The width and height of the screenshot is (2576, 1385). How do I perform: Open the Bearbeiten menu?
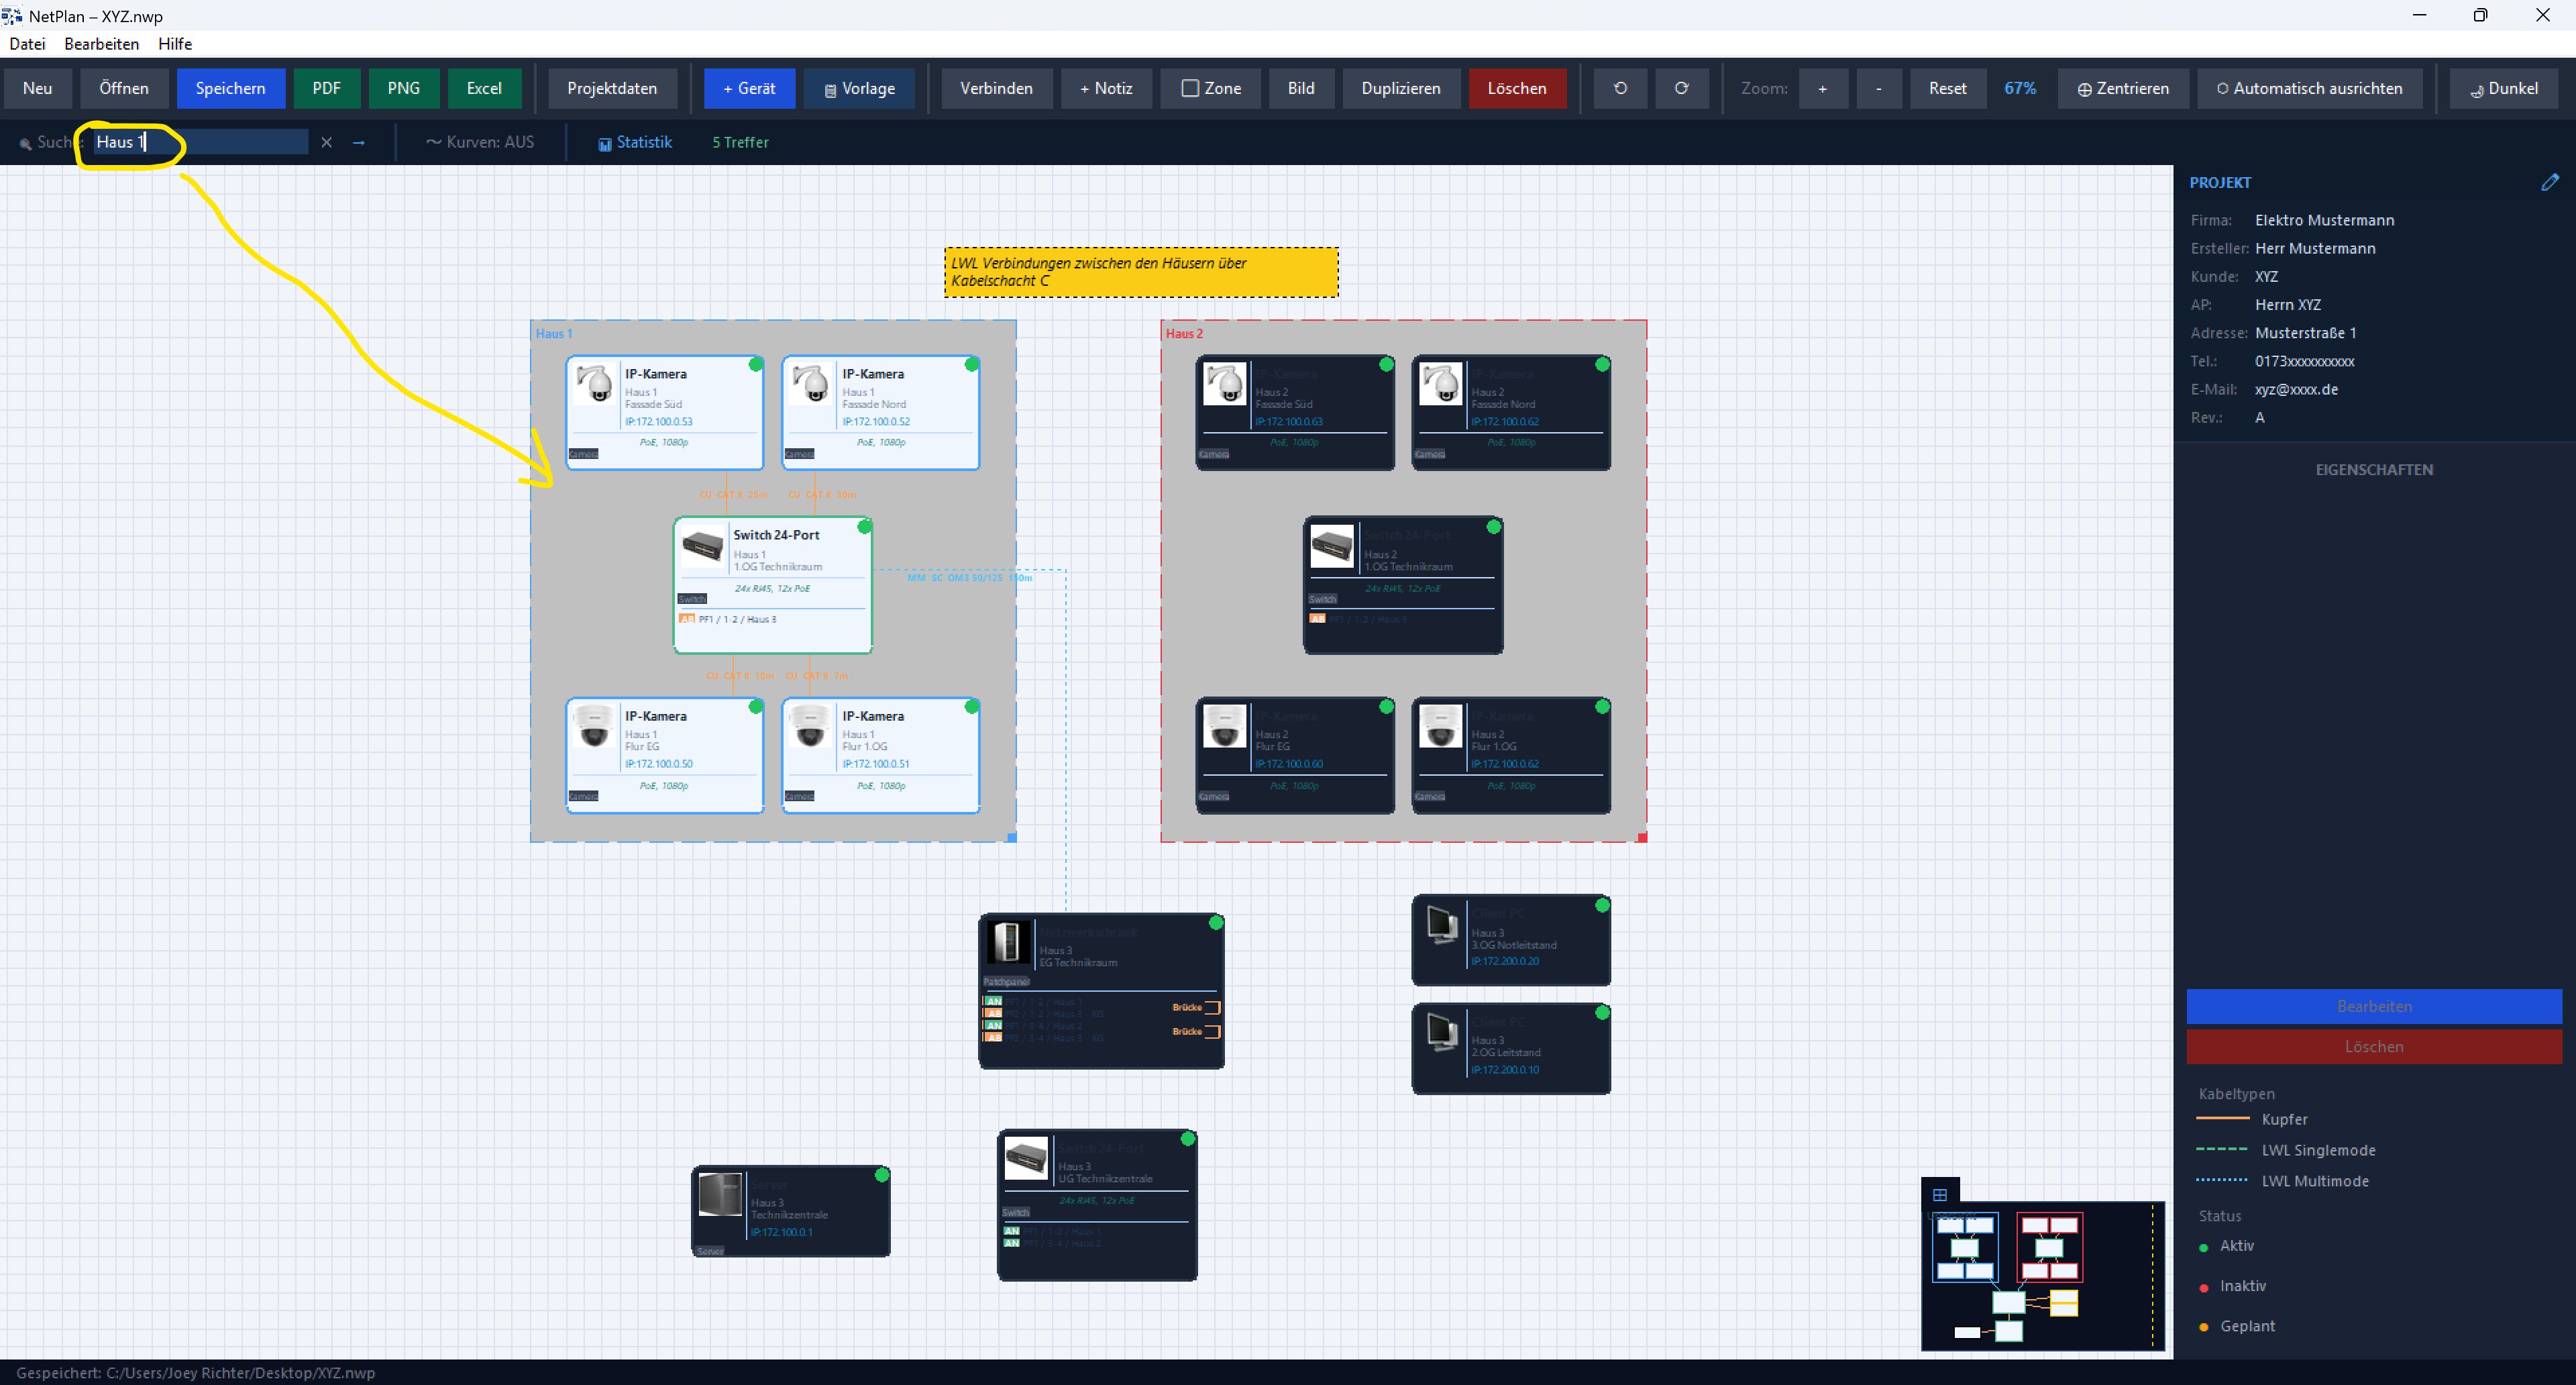101,44
